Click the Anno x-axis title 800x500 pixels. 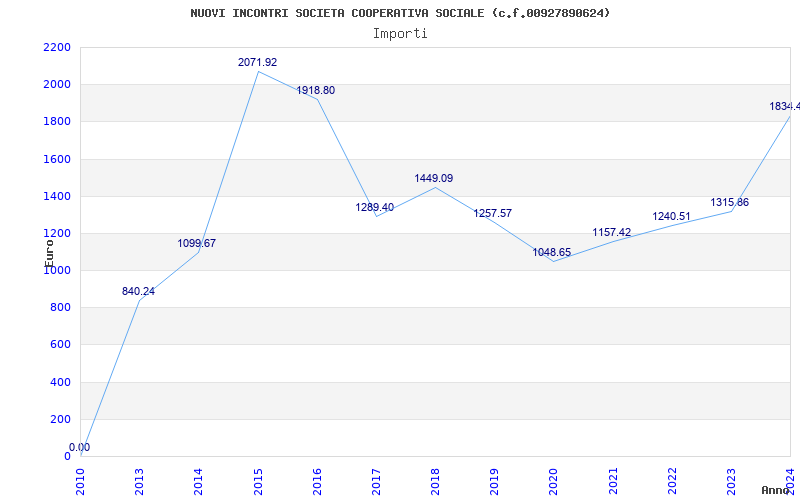(774, 490)
